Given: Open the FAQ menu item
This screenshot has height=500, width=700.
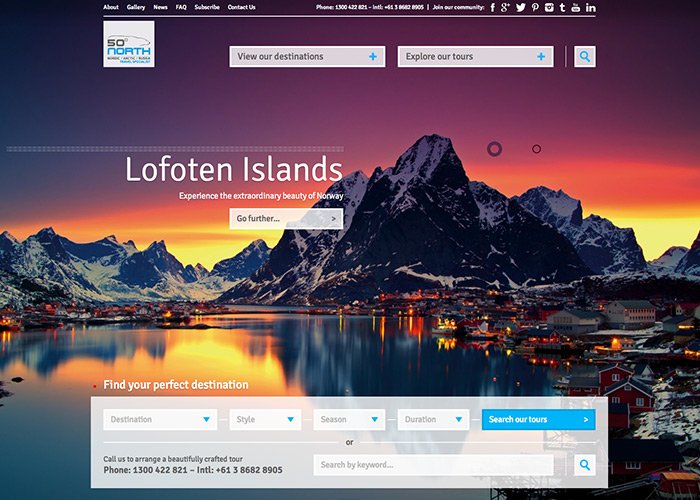Looking at the screenshot, I should point(181,7).
